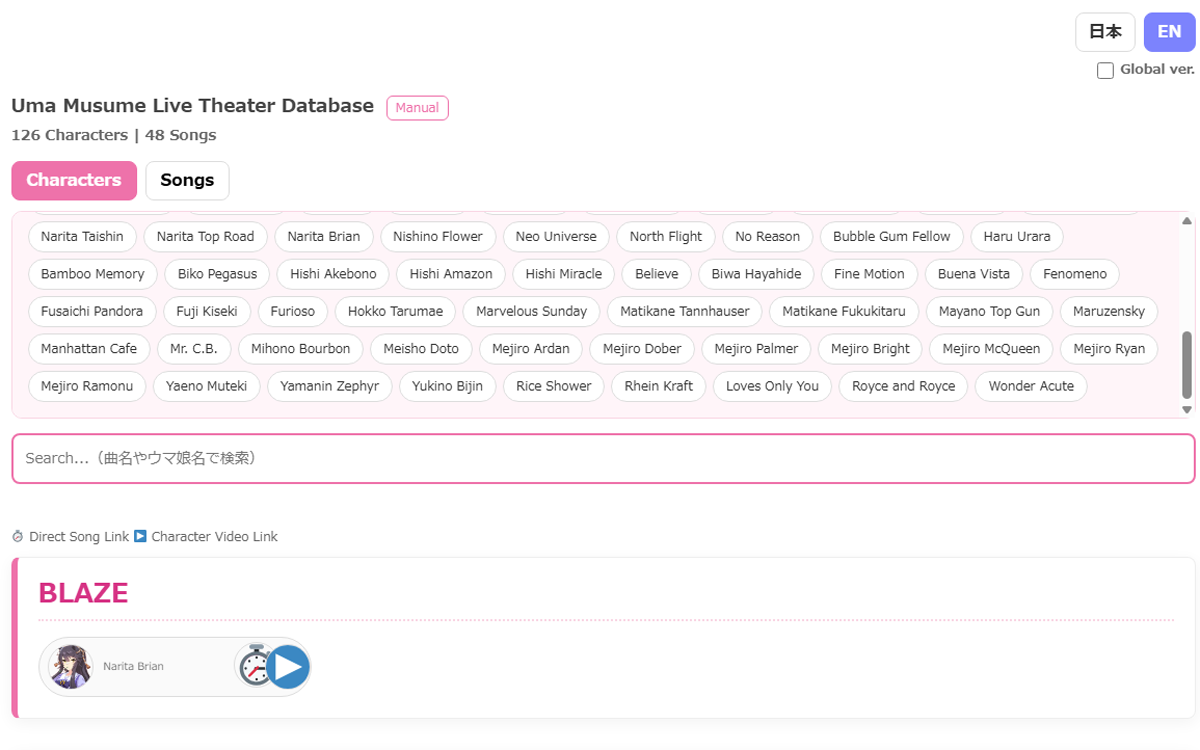Enable the Global ver. checkbox
The height and width of the screenshot is (750, 1200).
coord(1105,70)
